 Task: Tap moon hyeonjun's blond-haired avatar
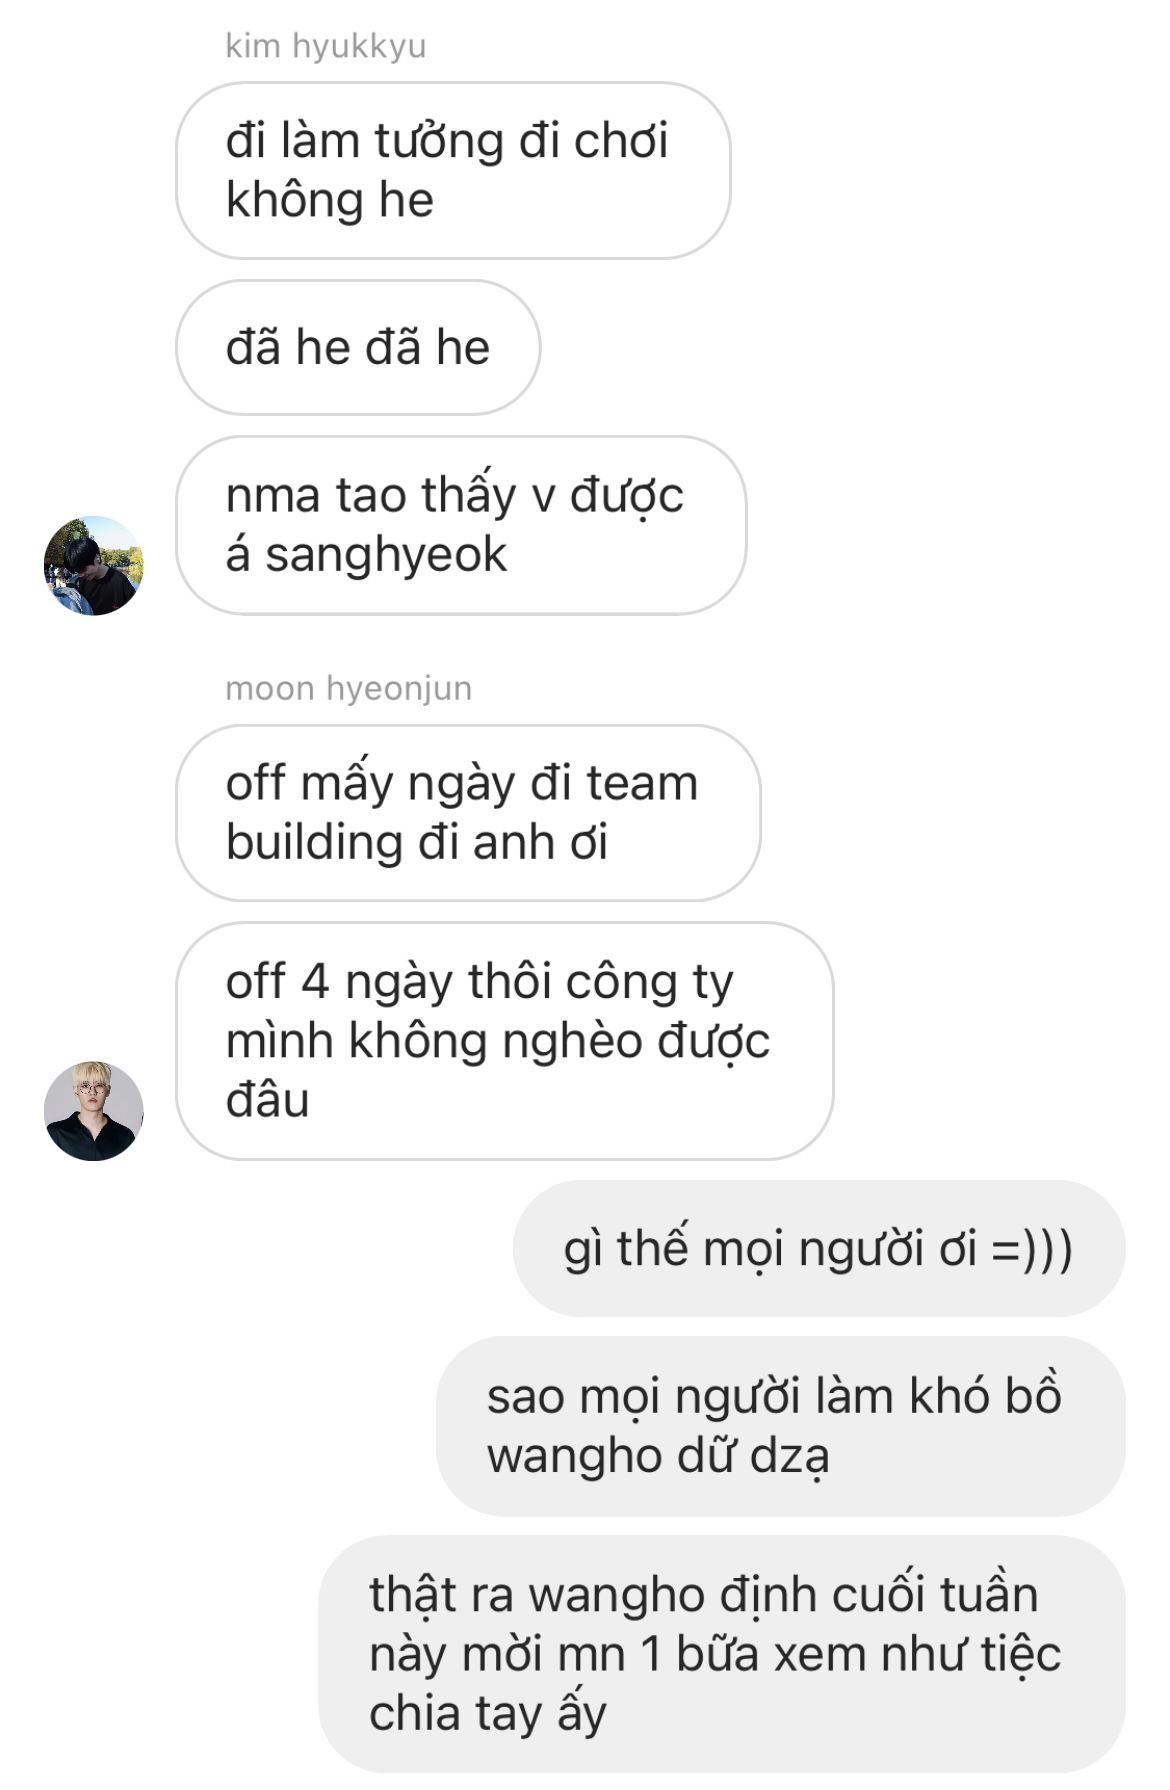pos(93,1111)
